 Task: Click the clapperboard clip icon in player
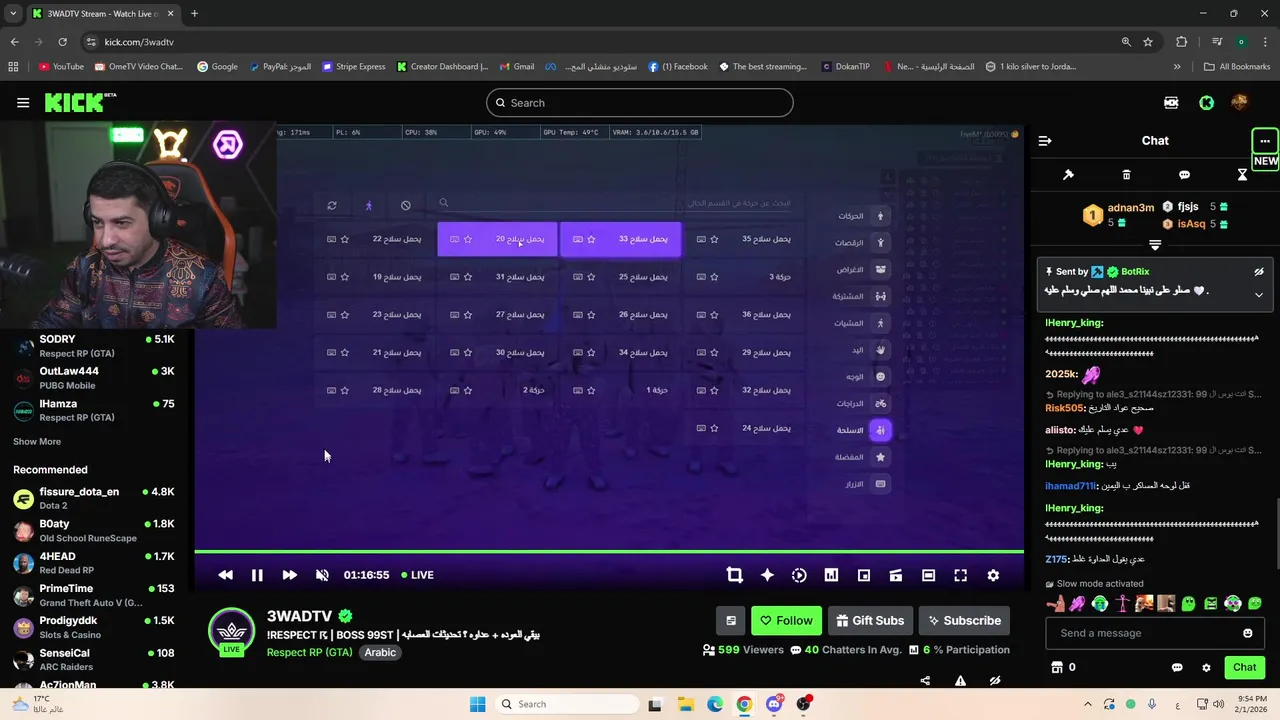pyautogui.click(x=896, y=575)
